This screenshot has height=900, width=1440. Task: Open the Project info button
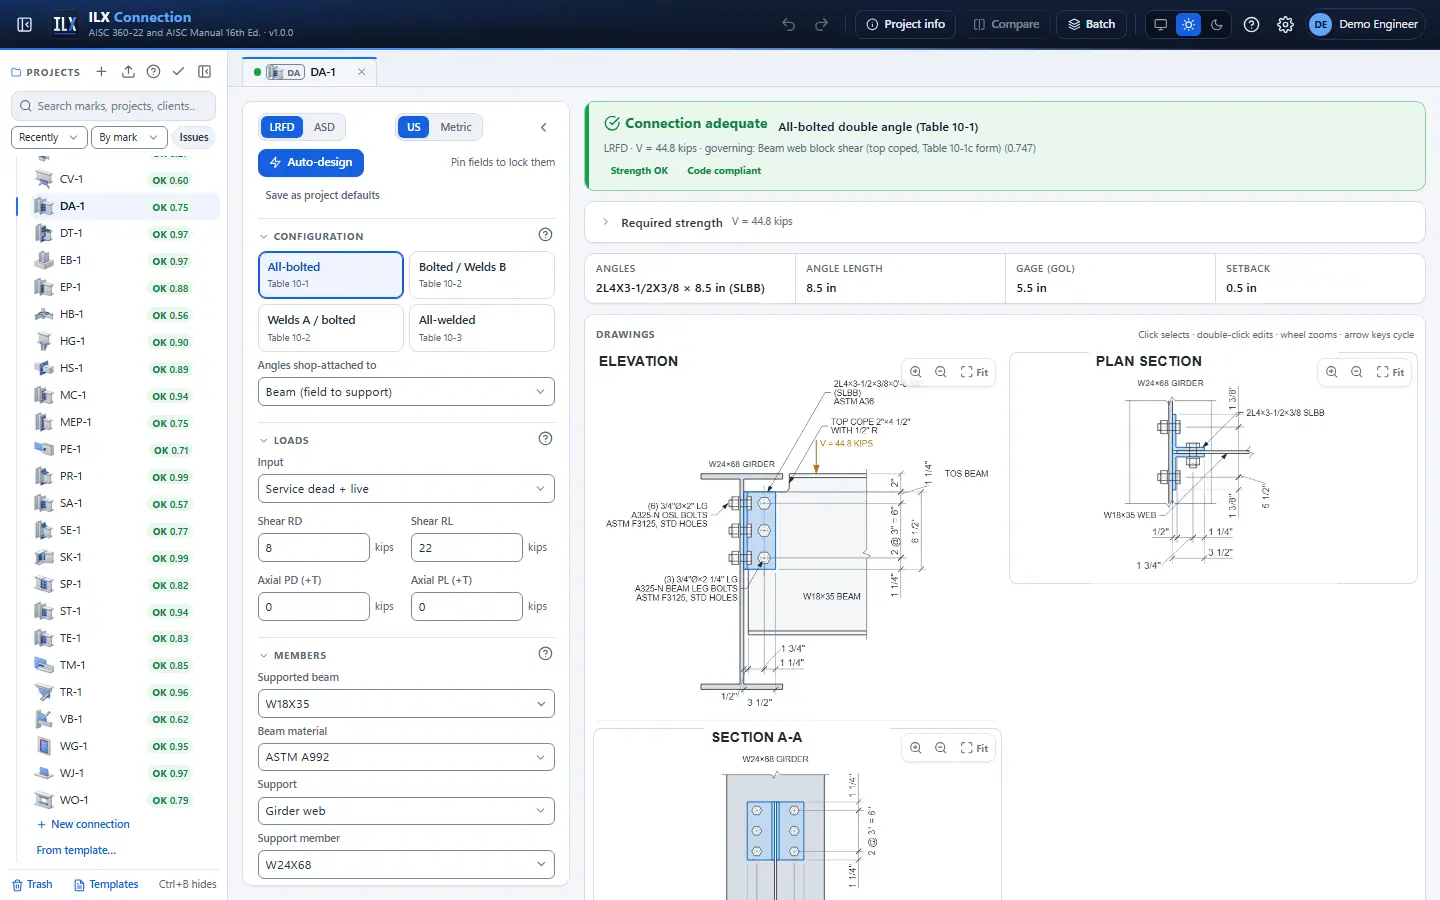pos(906,24)
